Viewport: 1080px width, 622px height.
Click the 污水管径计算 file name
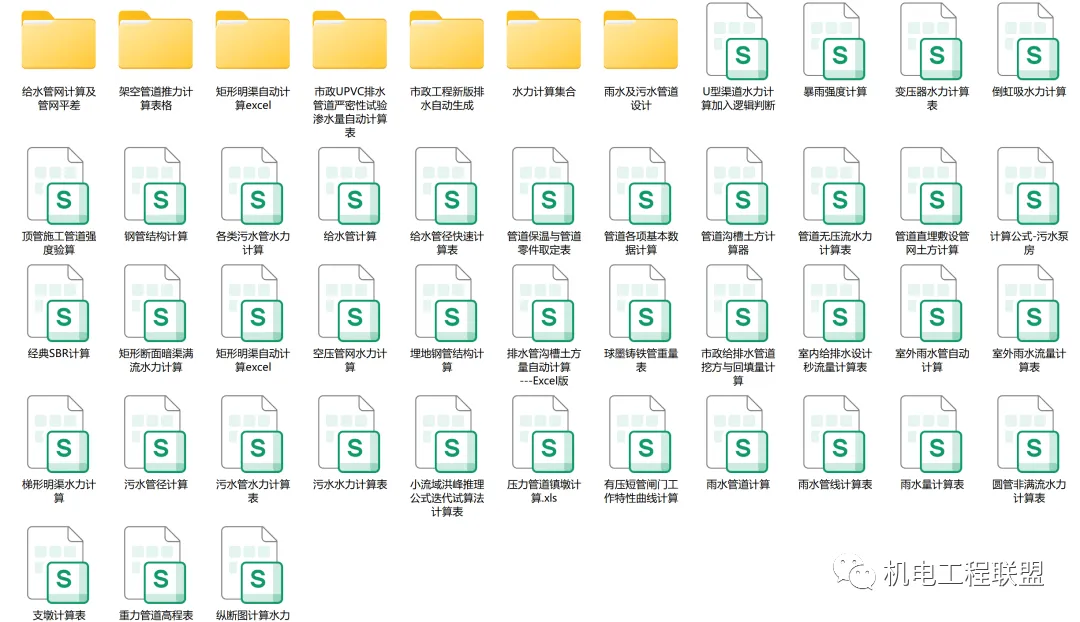[156, 484]
